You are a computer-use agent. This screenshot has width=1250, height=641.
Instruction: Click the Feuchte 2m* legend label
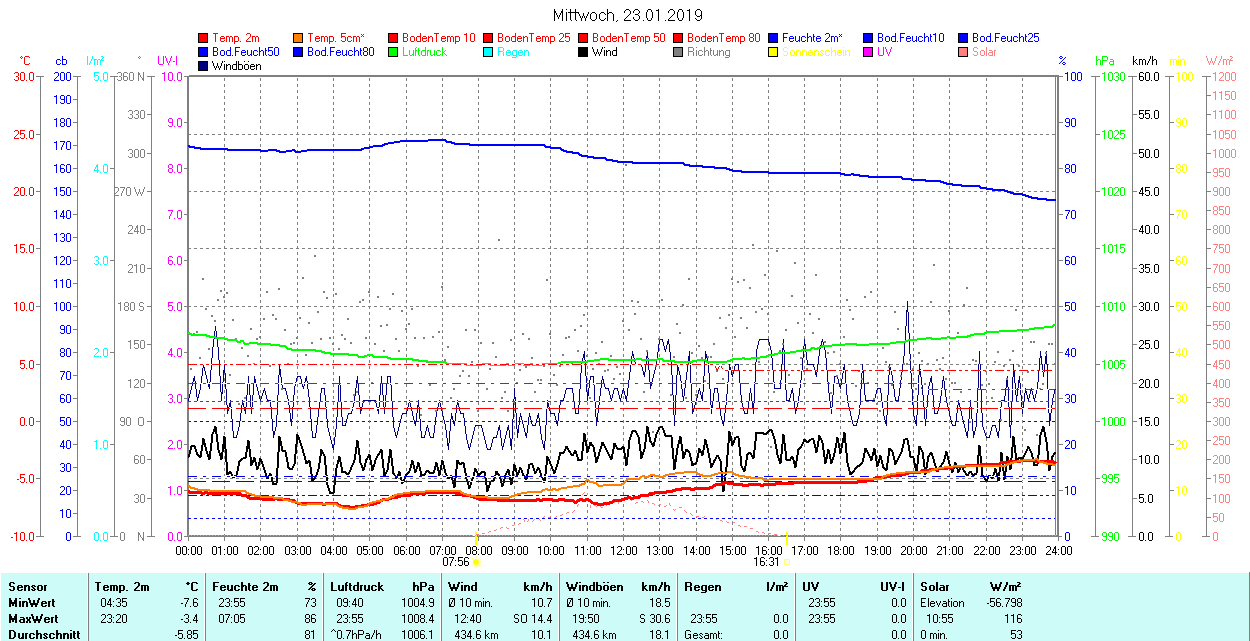813,38
